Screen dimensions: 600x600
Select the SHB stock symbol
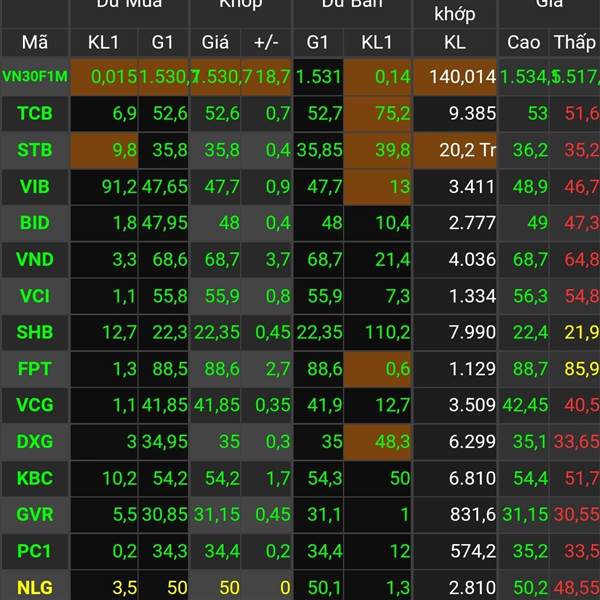pos(35,332)
